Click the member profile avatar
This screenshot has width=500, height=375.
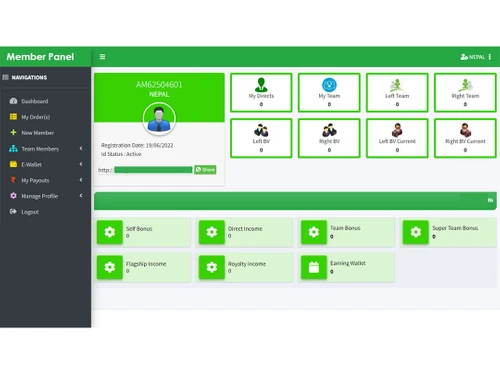click(159, 119)
